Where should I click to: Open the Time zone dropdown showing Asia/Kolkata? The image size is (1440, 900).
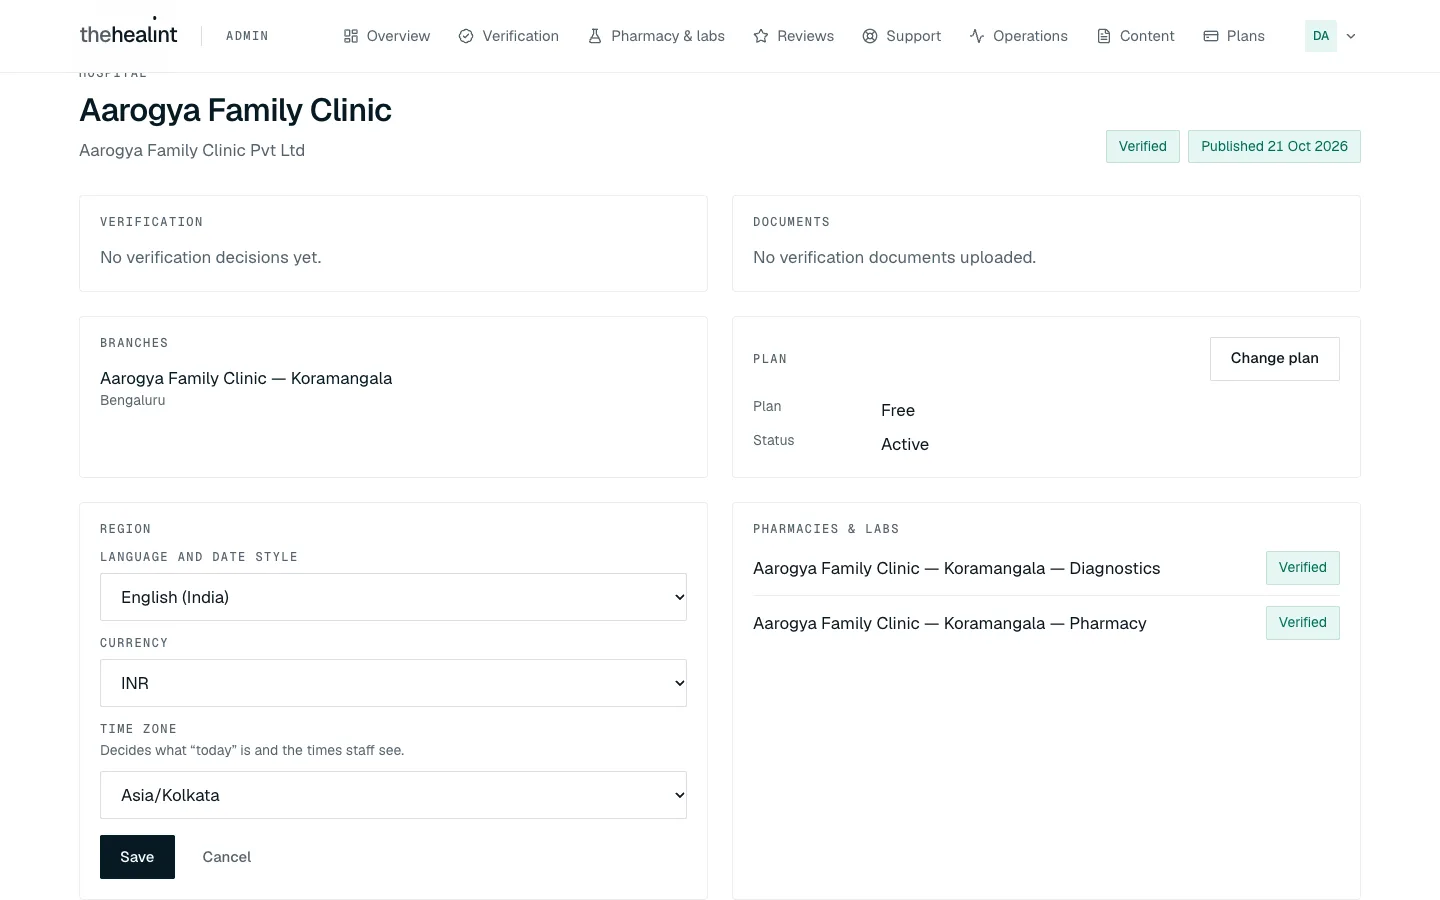(x=393, y=795)
